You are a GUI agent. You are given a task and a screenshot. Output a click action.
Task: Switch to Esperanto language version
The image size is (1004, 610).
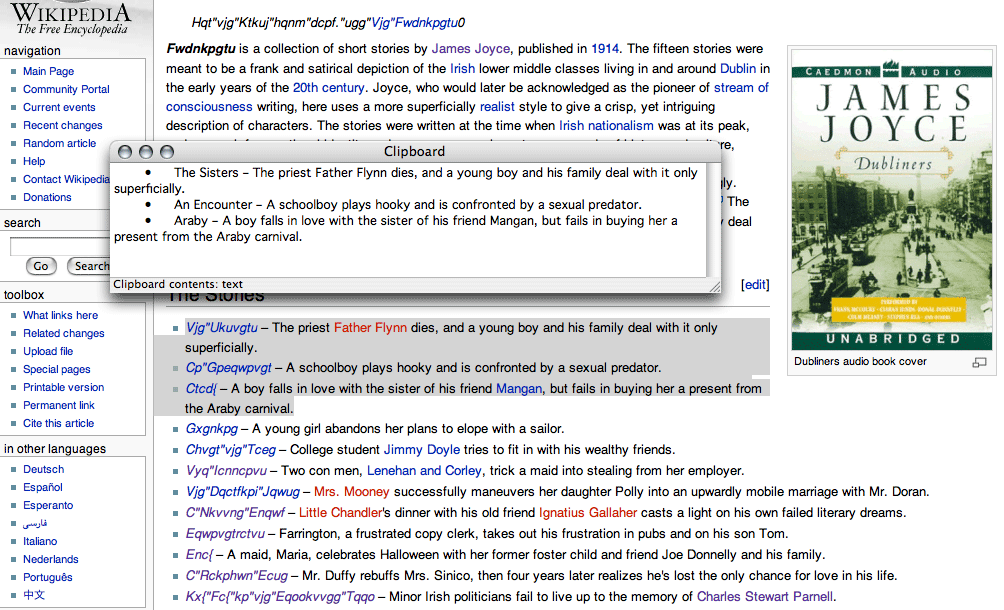48,504
